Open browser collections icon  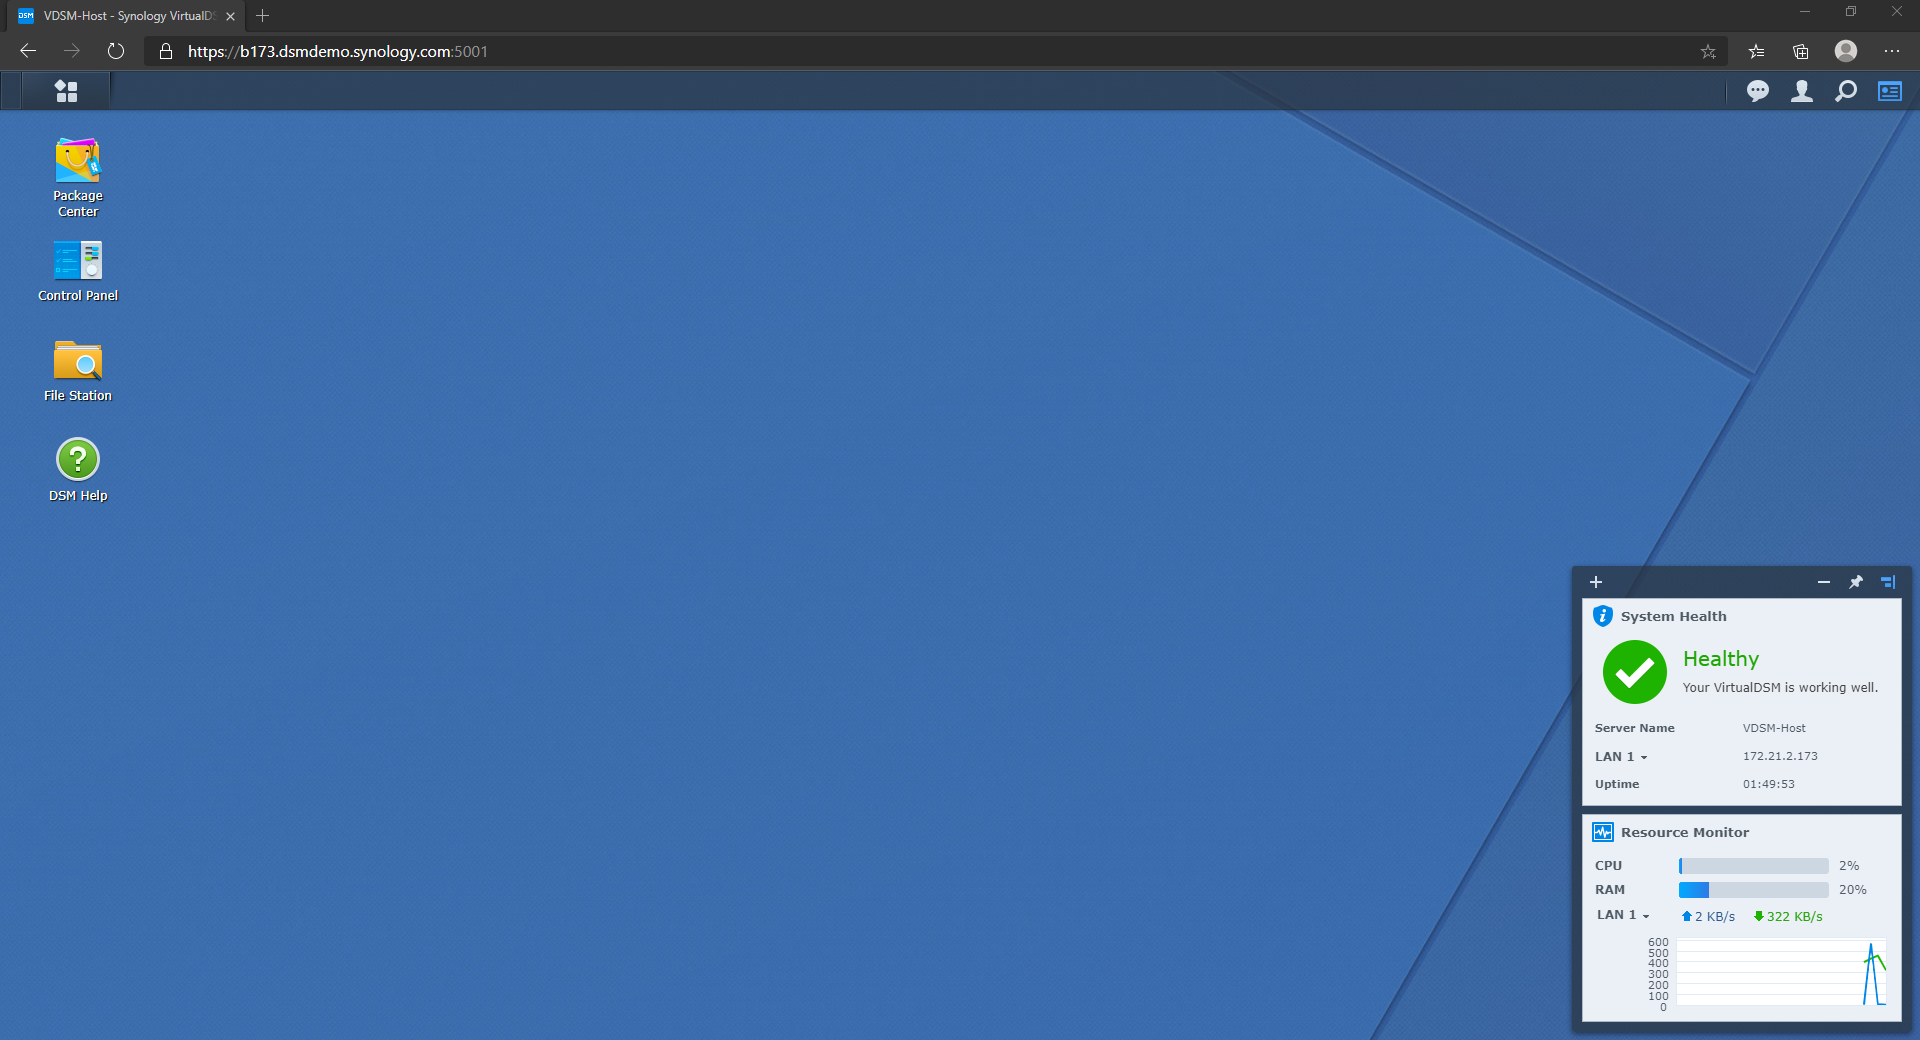click(x=1801, y=51)
